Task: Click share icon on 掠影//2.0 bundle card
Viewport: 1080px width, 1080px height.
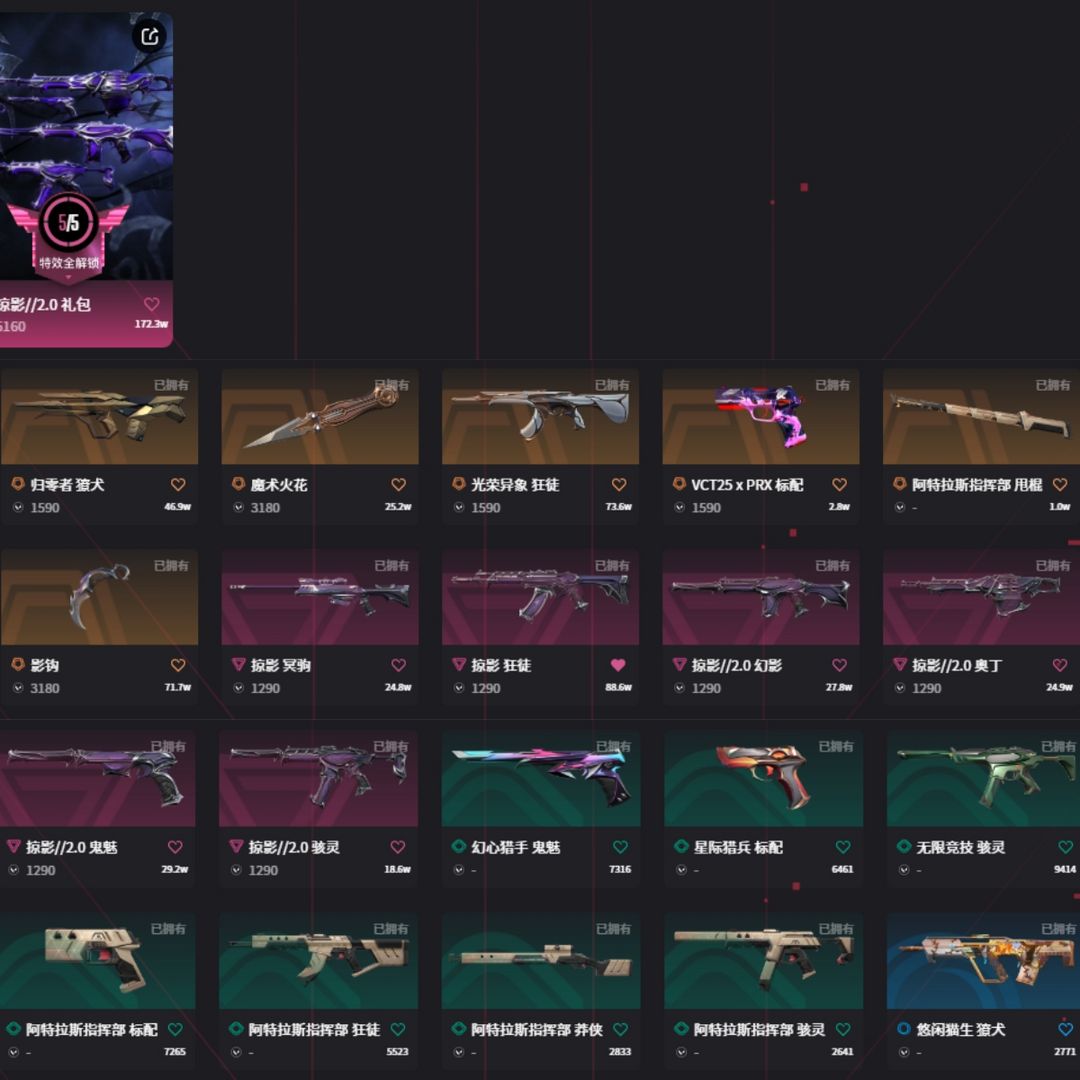Action: pyautogui.click(x=149, y=36)
